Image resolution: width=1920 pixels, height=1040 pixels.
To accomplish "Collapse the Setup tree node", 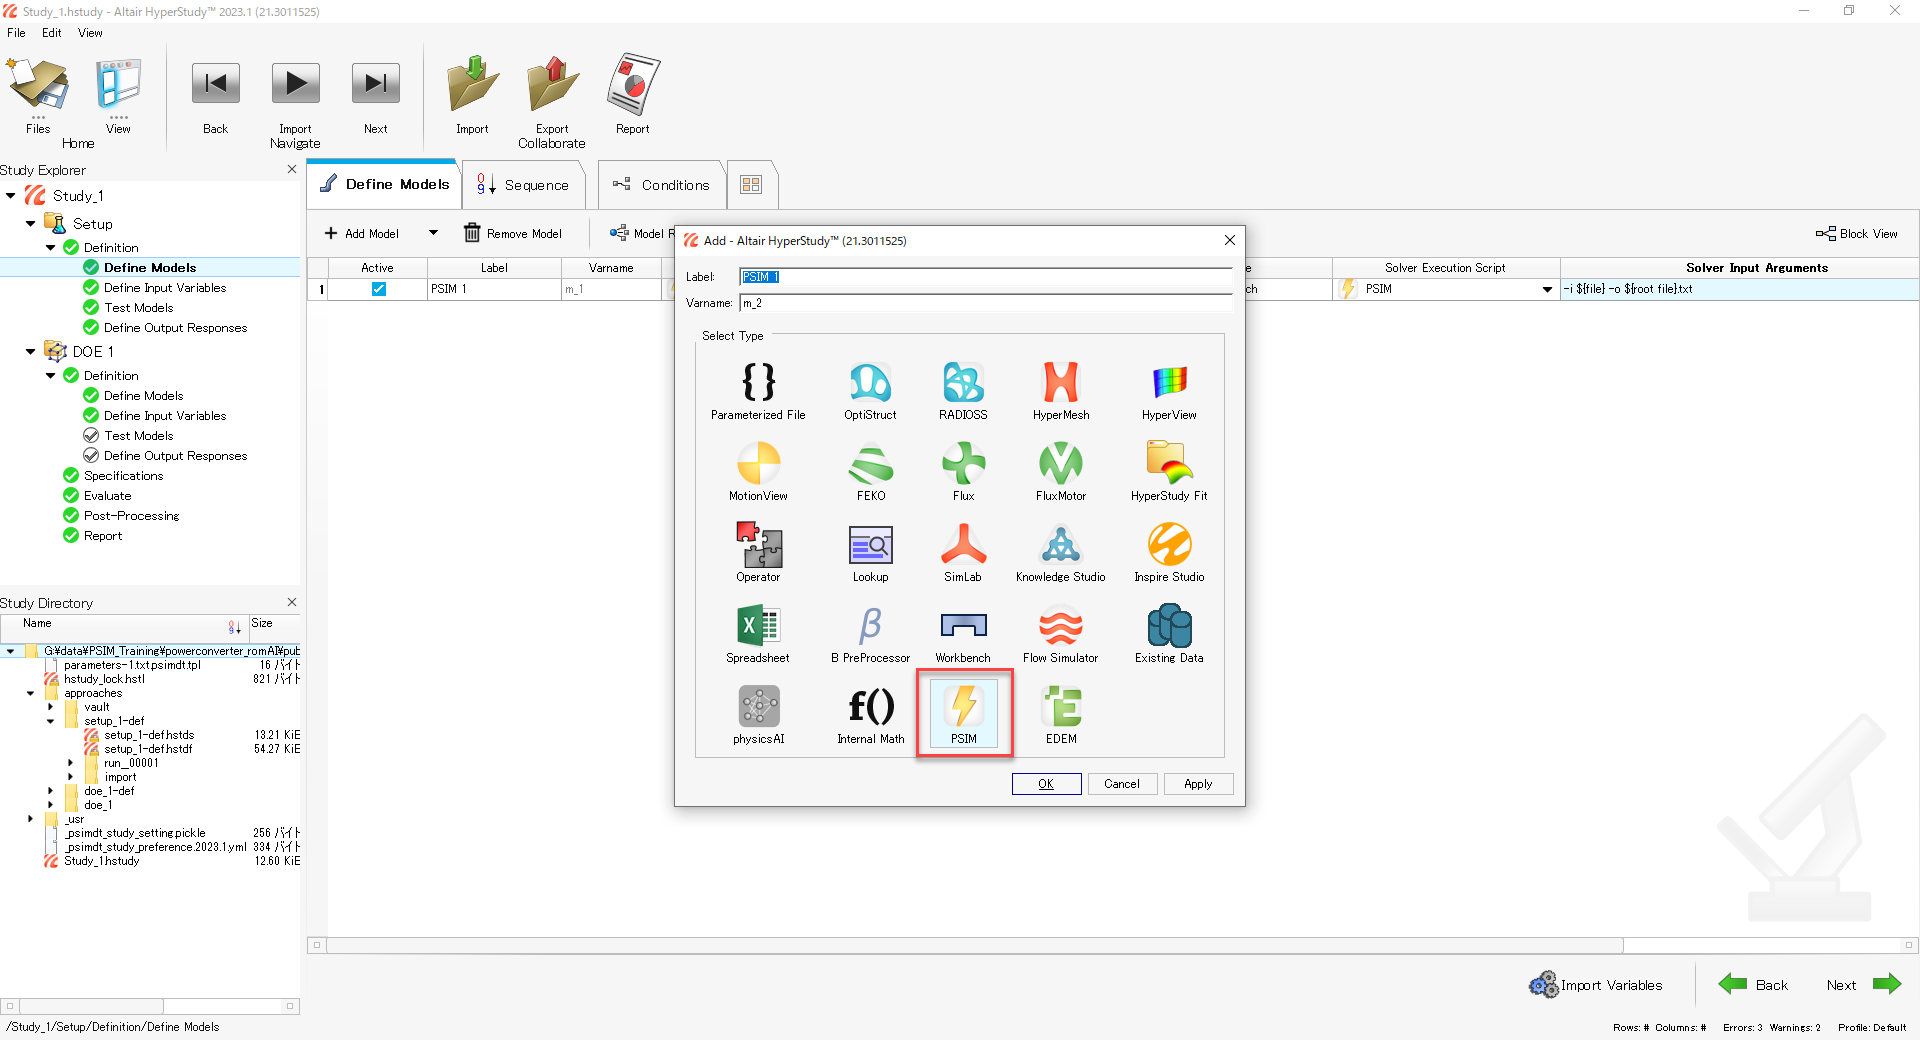I will click(30, 224).
